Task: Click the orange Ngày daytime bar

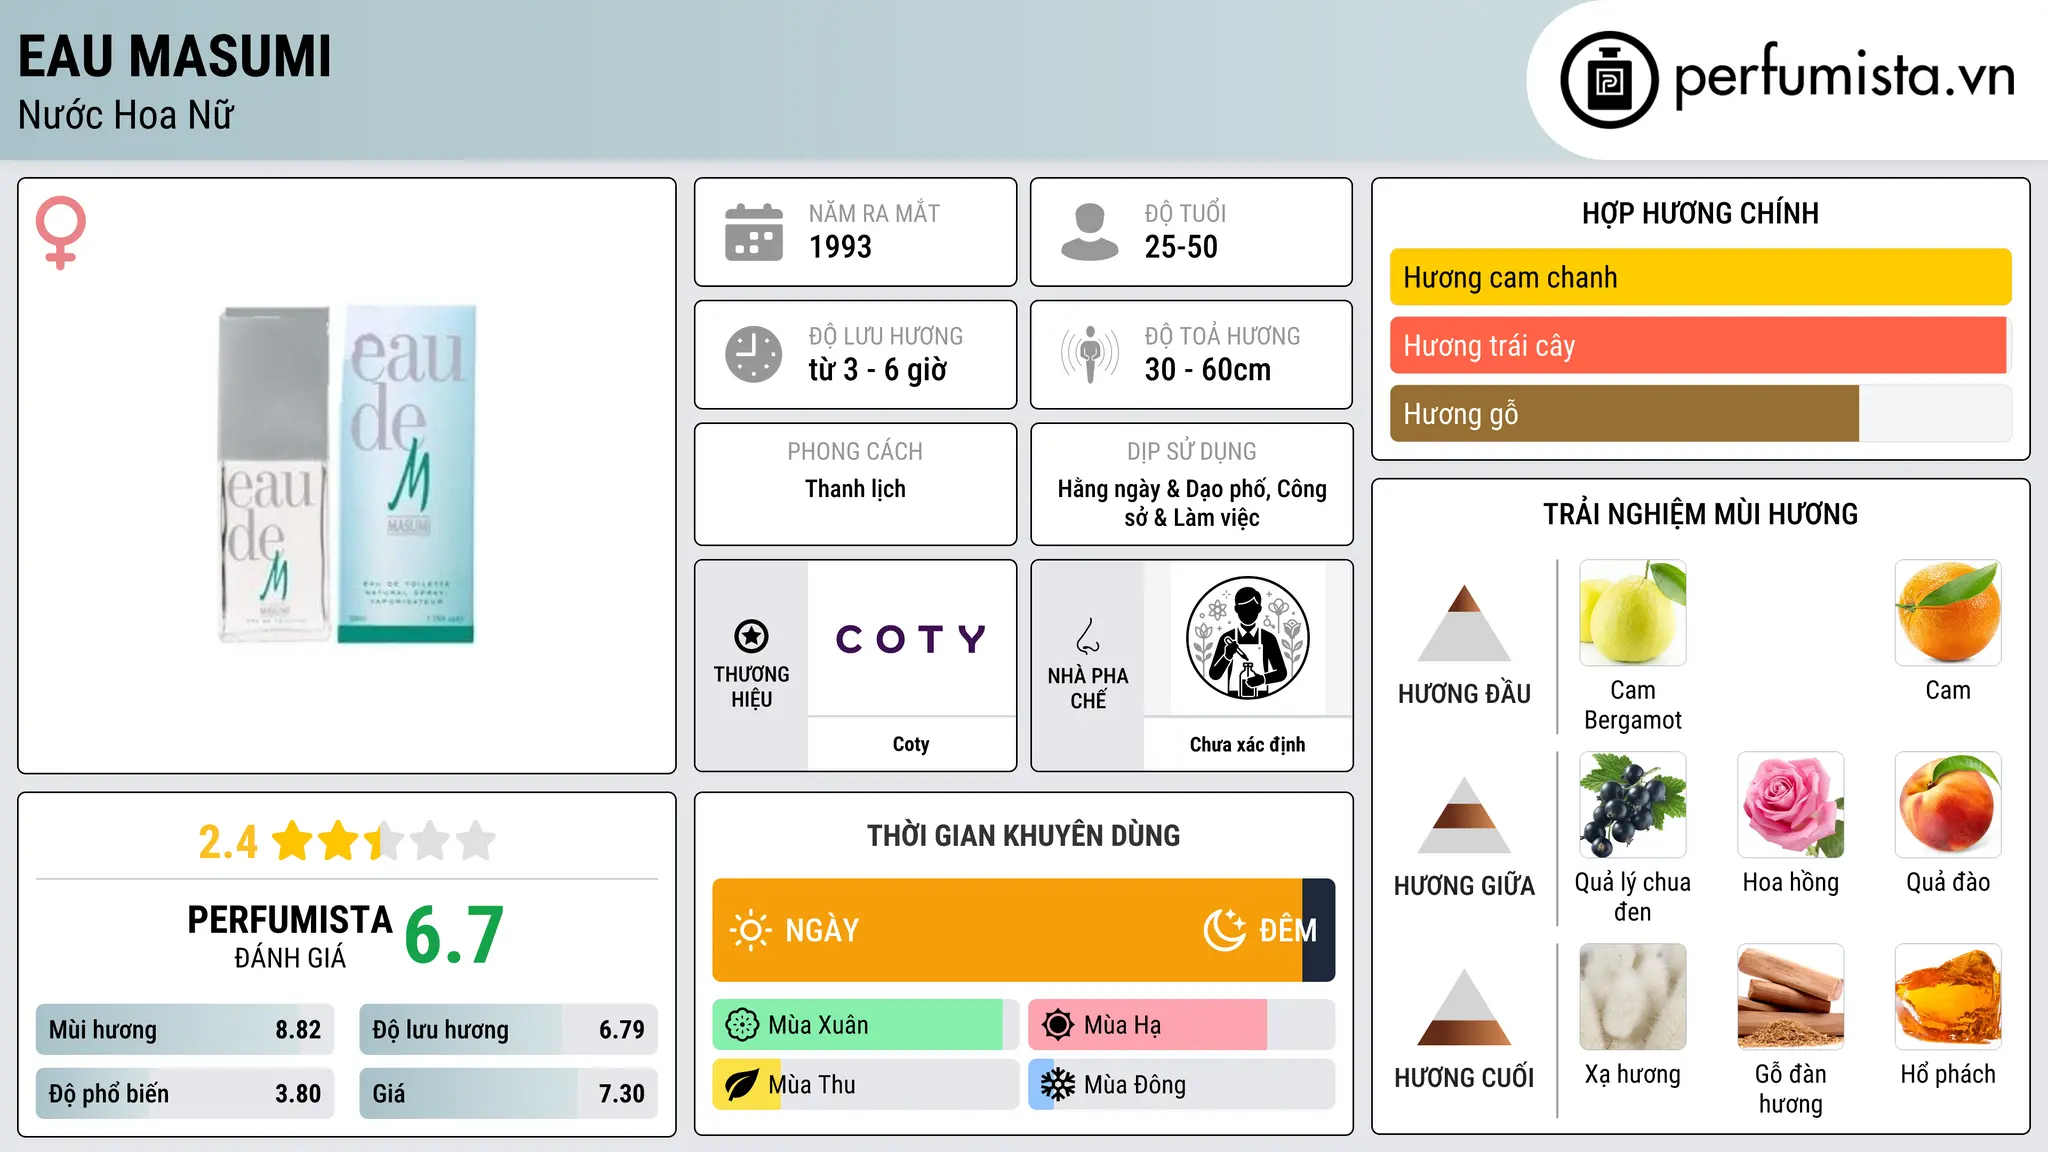Action: (x=1007, y=930)
